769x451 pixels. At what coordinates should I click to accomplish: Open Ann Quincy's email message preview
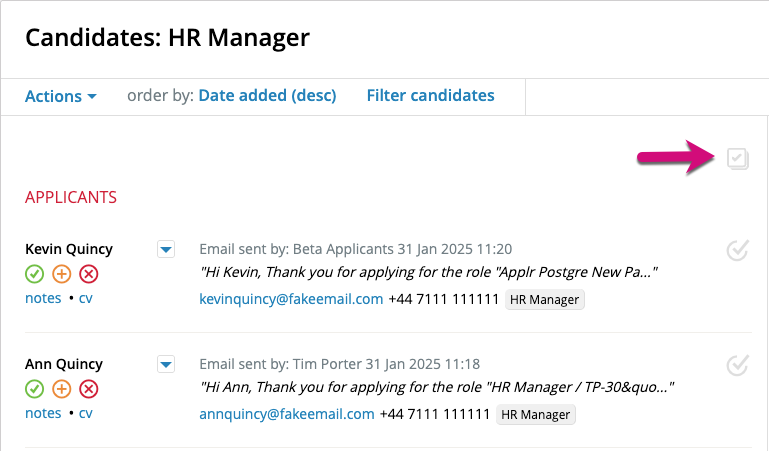pos(437,387)
